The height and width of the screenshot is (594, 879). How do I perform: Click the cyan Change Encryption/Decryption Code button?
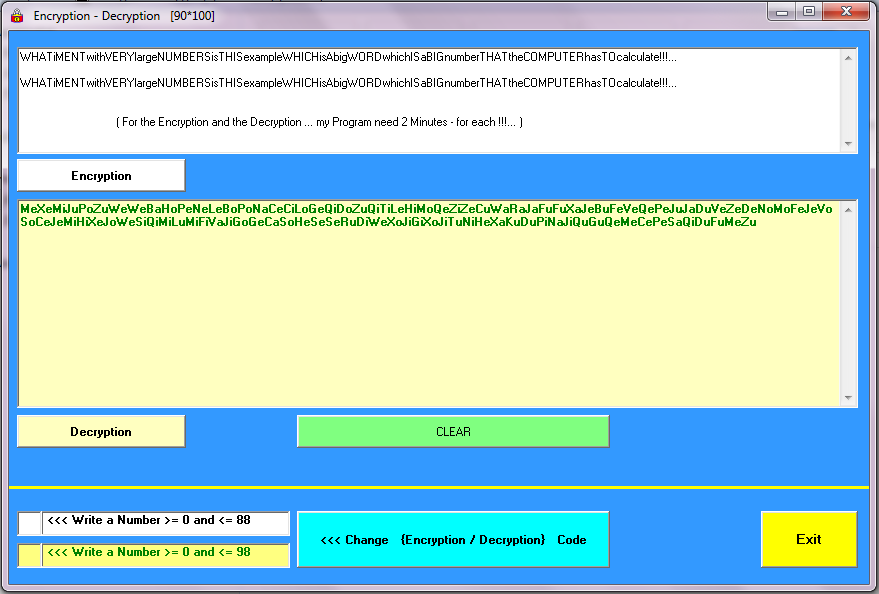coord(453,539)
